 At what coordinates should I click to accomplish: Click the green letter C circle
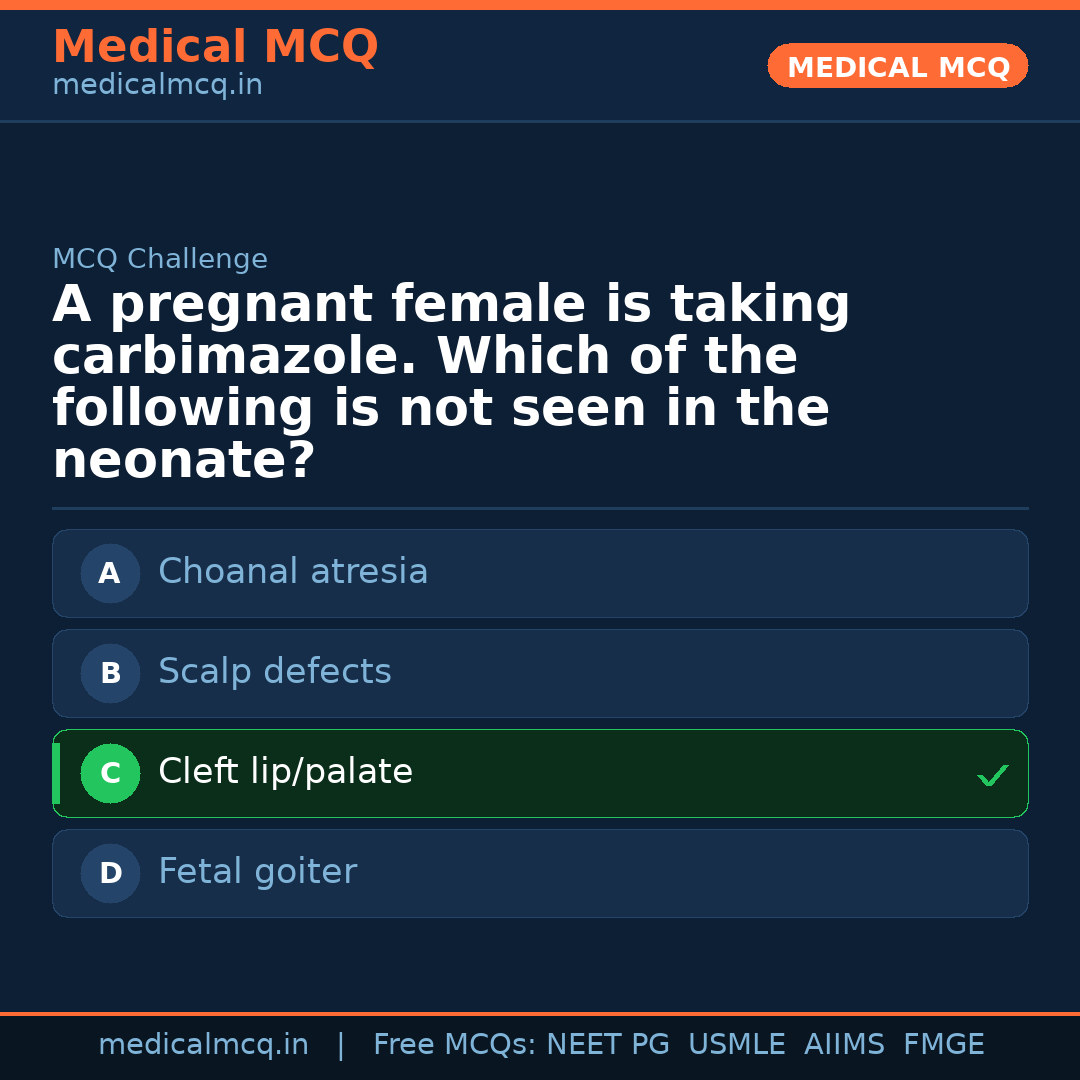pyautogui.click(x=110, y=773)
